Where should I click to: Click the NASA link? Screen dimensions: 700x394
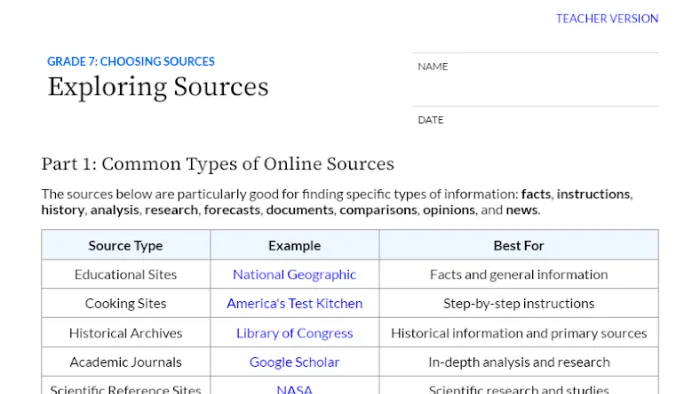pos(294,389)
